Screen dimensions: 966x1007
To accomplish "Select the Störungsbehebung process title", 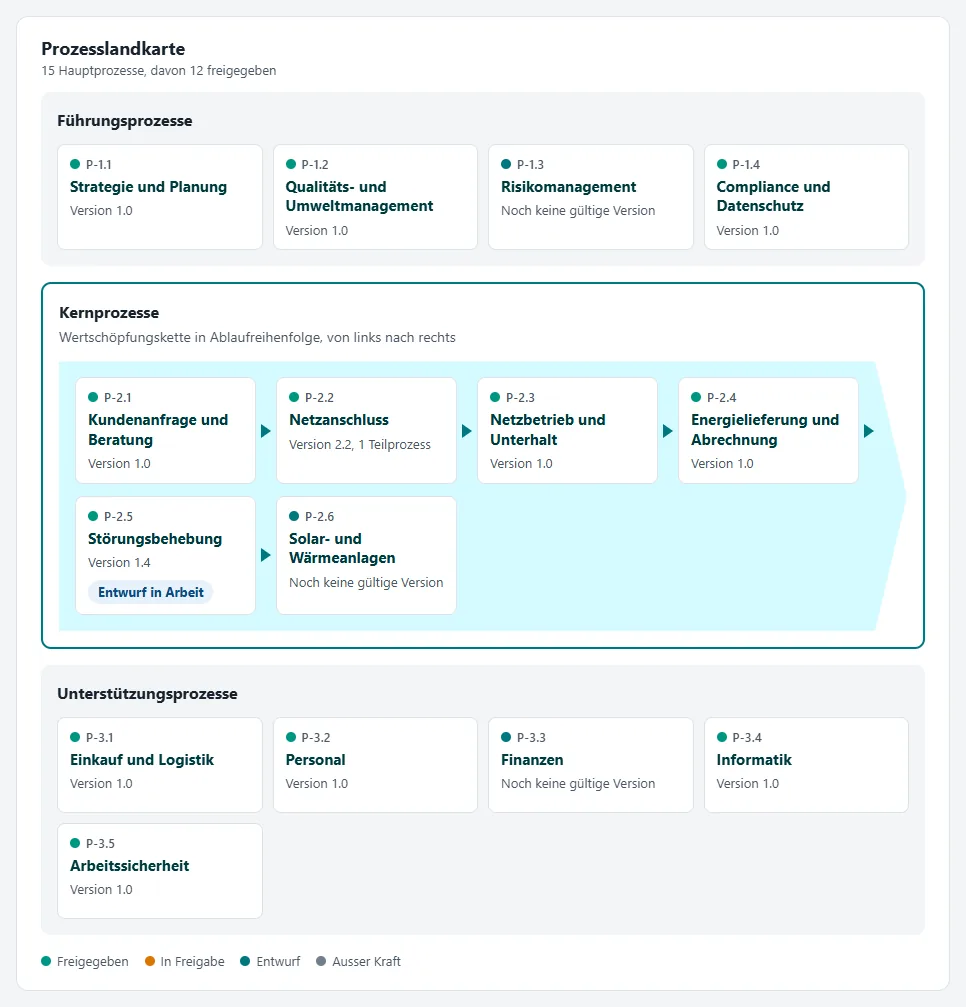I will [155, 539].
